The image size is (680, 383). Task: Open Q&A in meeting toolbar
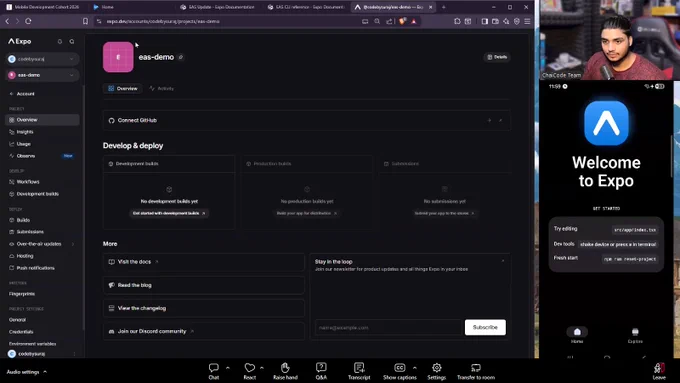[321, 371]
